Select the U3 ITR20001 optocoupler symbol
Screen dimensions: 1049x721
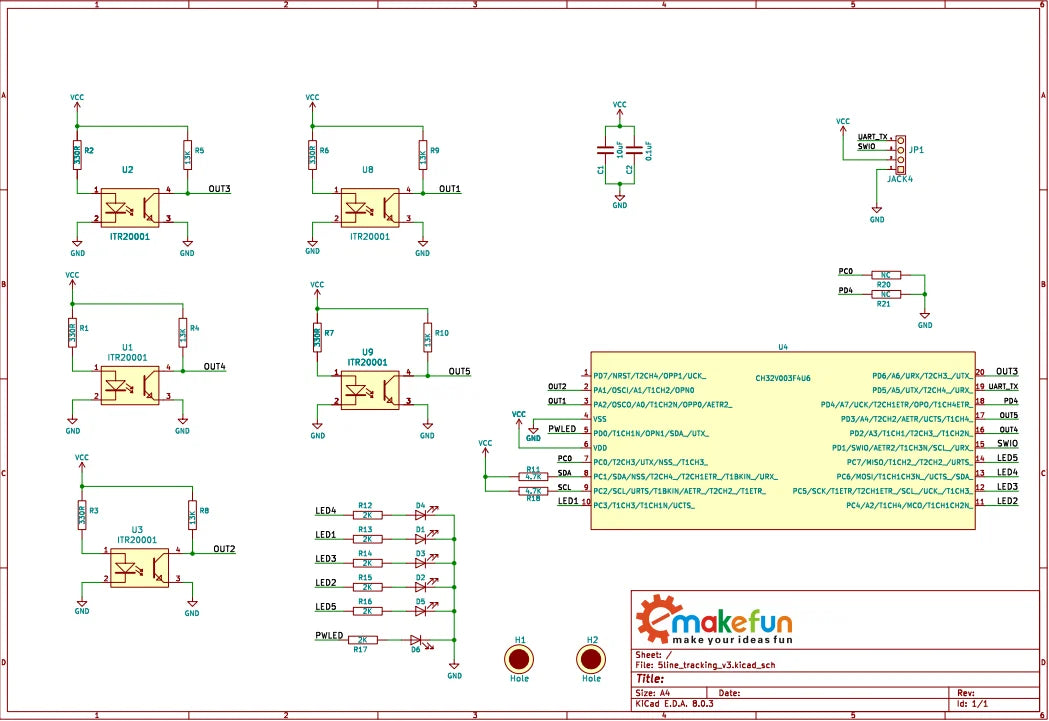[139, 568]
